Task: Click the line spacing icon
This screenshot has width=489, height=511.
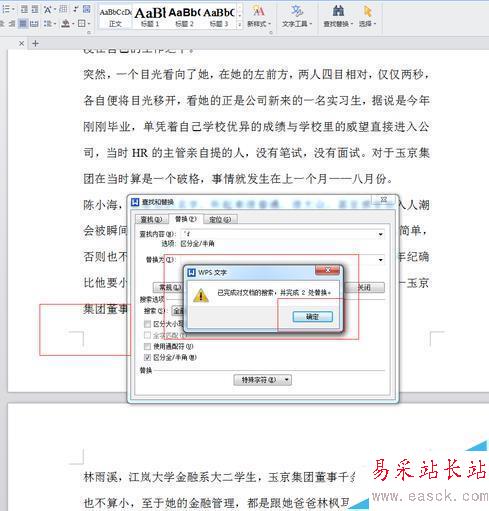Action: (x=48, y=24)
